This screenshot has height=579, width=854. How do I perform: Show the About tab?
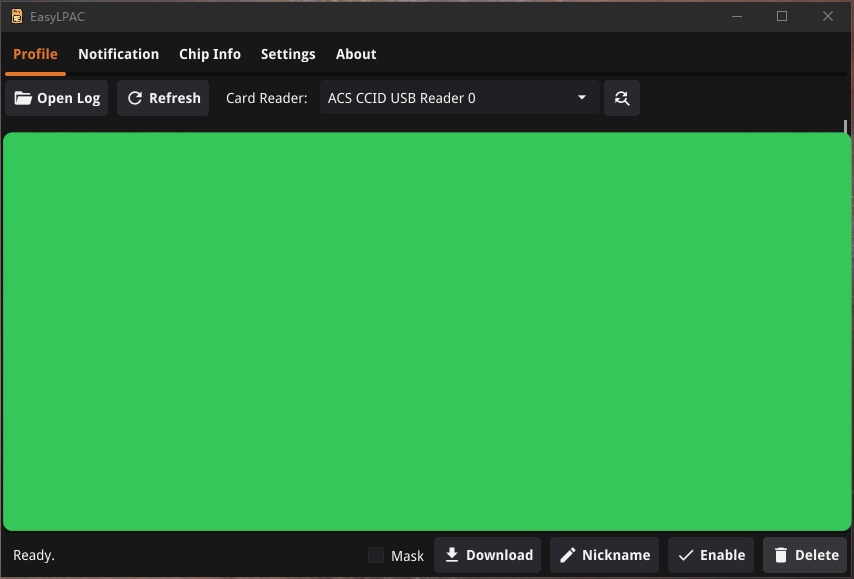[356, 54]
